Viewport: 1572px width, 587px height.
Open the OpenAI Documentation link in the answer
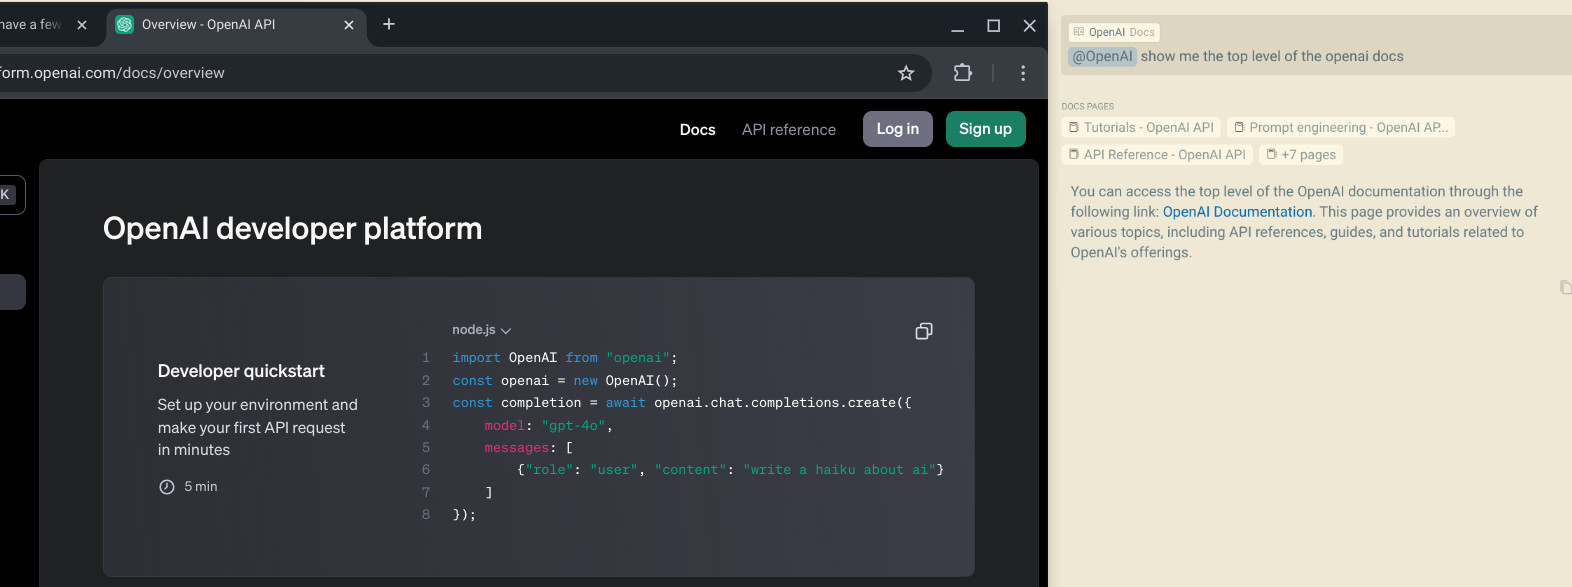pos(1237,212)
